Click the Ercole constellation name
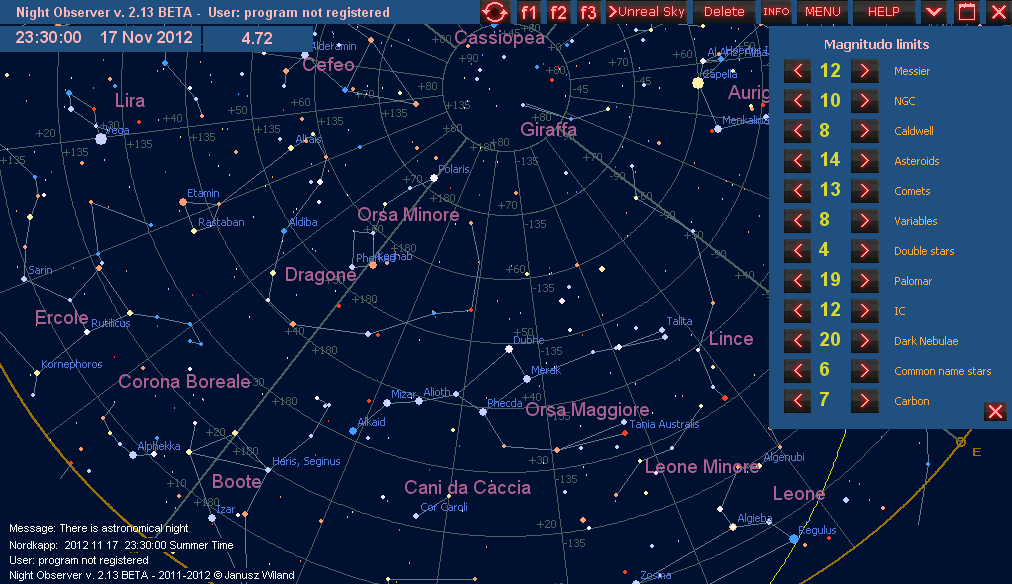Screen dimensions: 1012x584 (x=61, y=317)
